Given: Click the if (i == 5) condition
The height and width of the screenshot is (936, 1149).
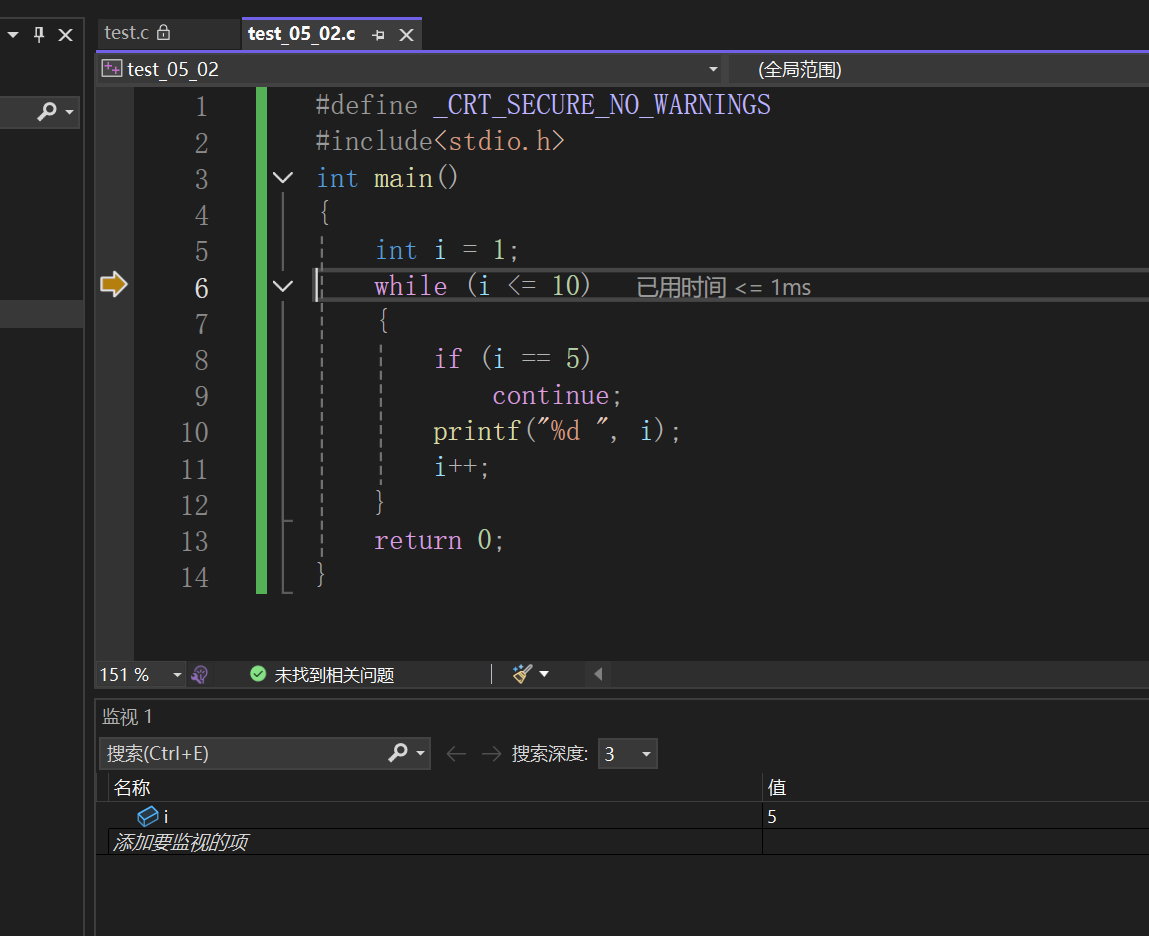Looking at the screenshot, I should tap(511, 358).
